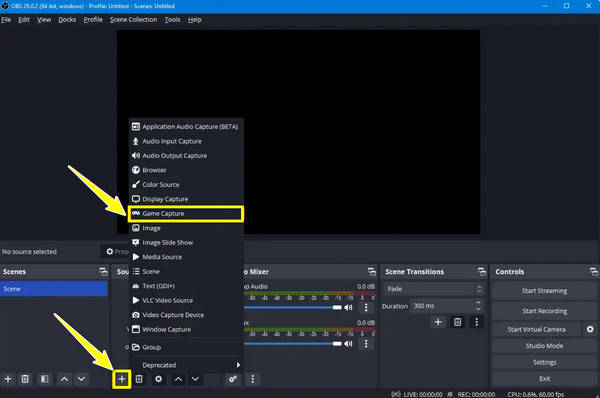The width and height of the screenshot is (600, 398).
Task: Open the Profile menu
Action: [93, 20]
